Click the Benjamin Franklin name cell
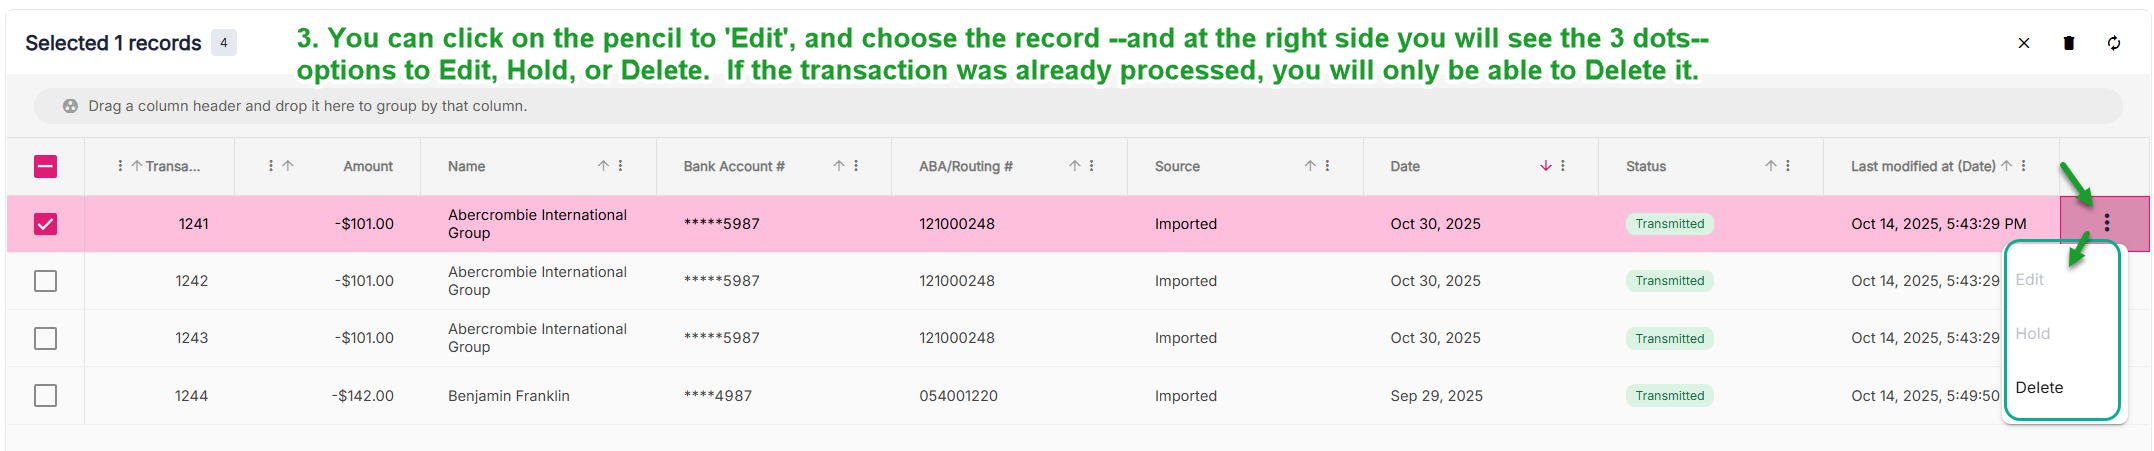The image size is (2154, 451). pyautogui.click(x=508, y=396)
